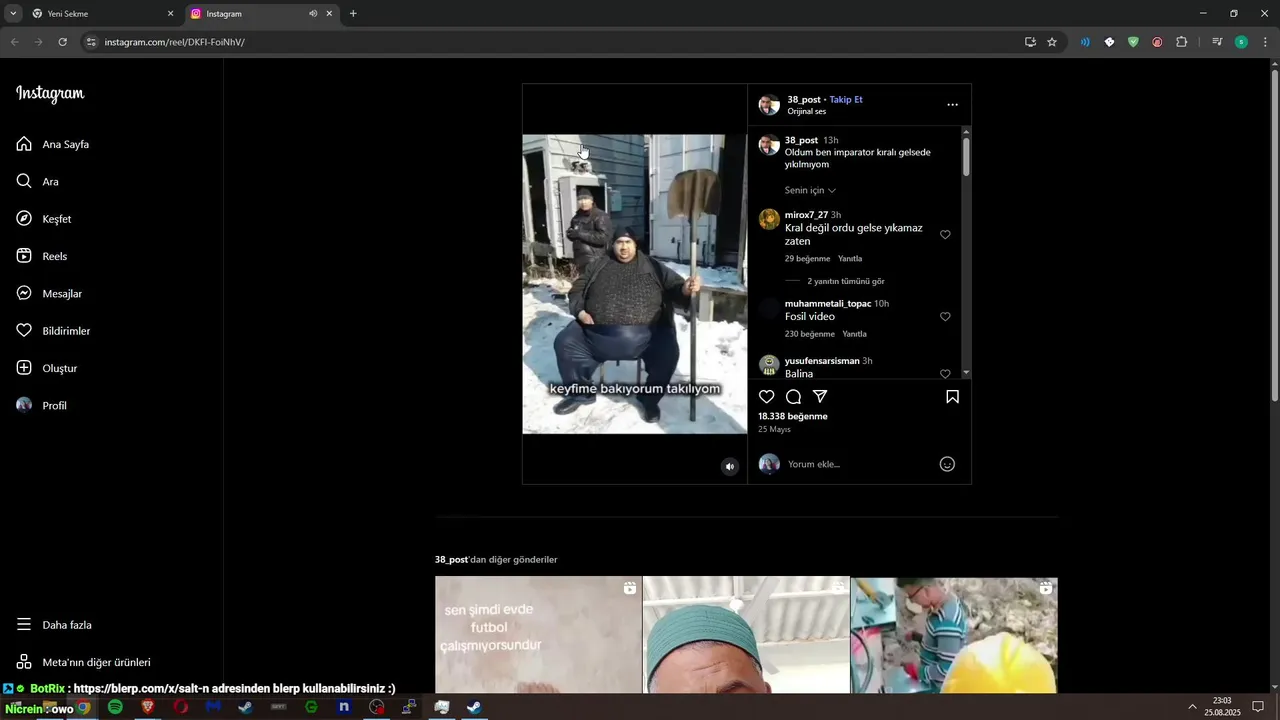
Task: Open Keşfet explore page
Action: coord(44,219)
